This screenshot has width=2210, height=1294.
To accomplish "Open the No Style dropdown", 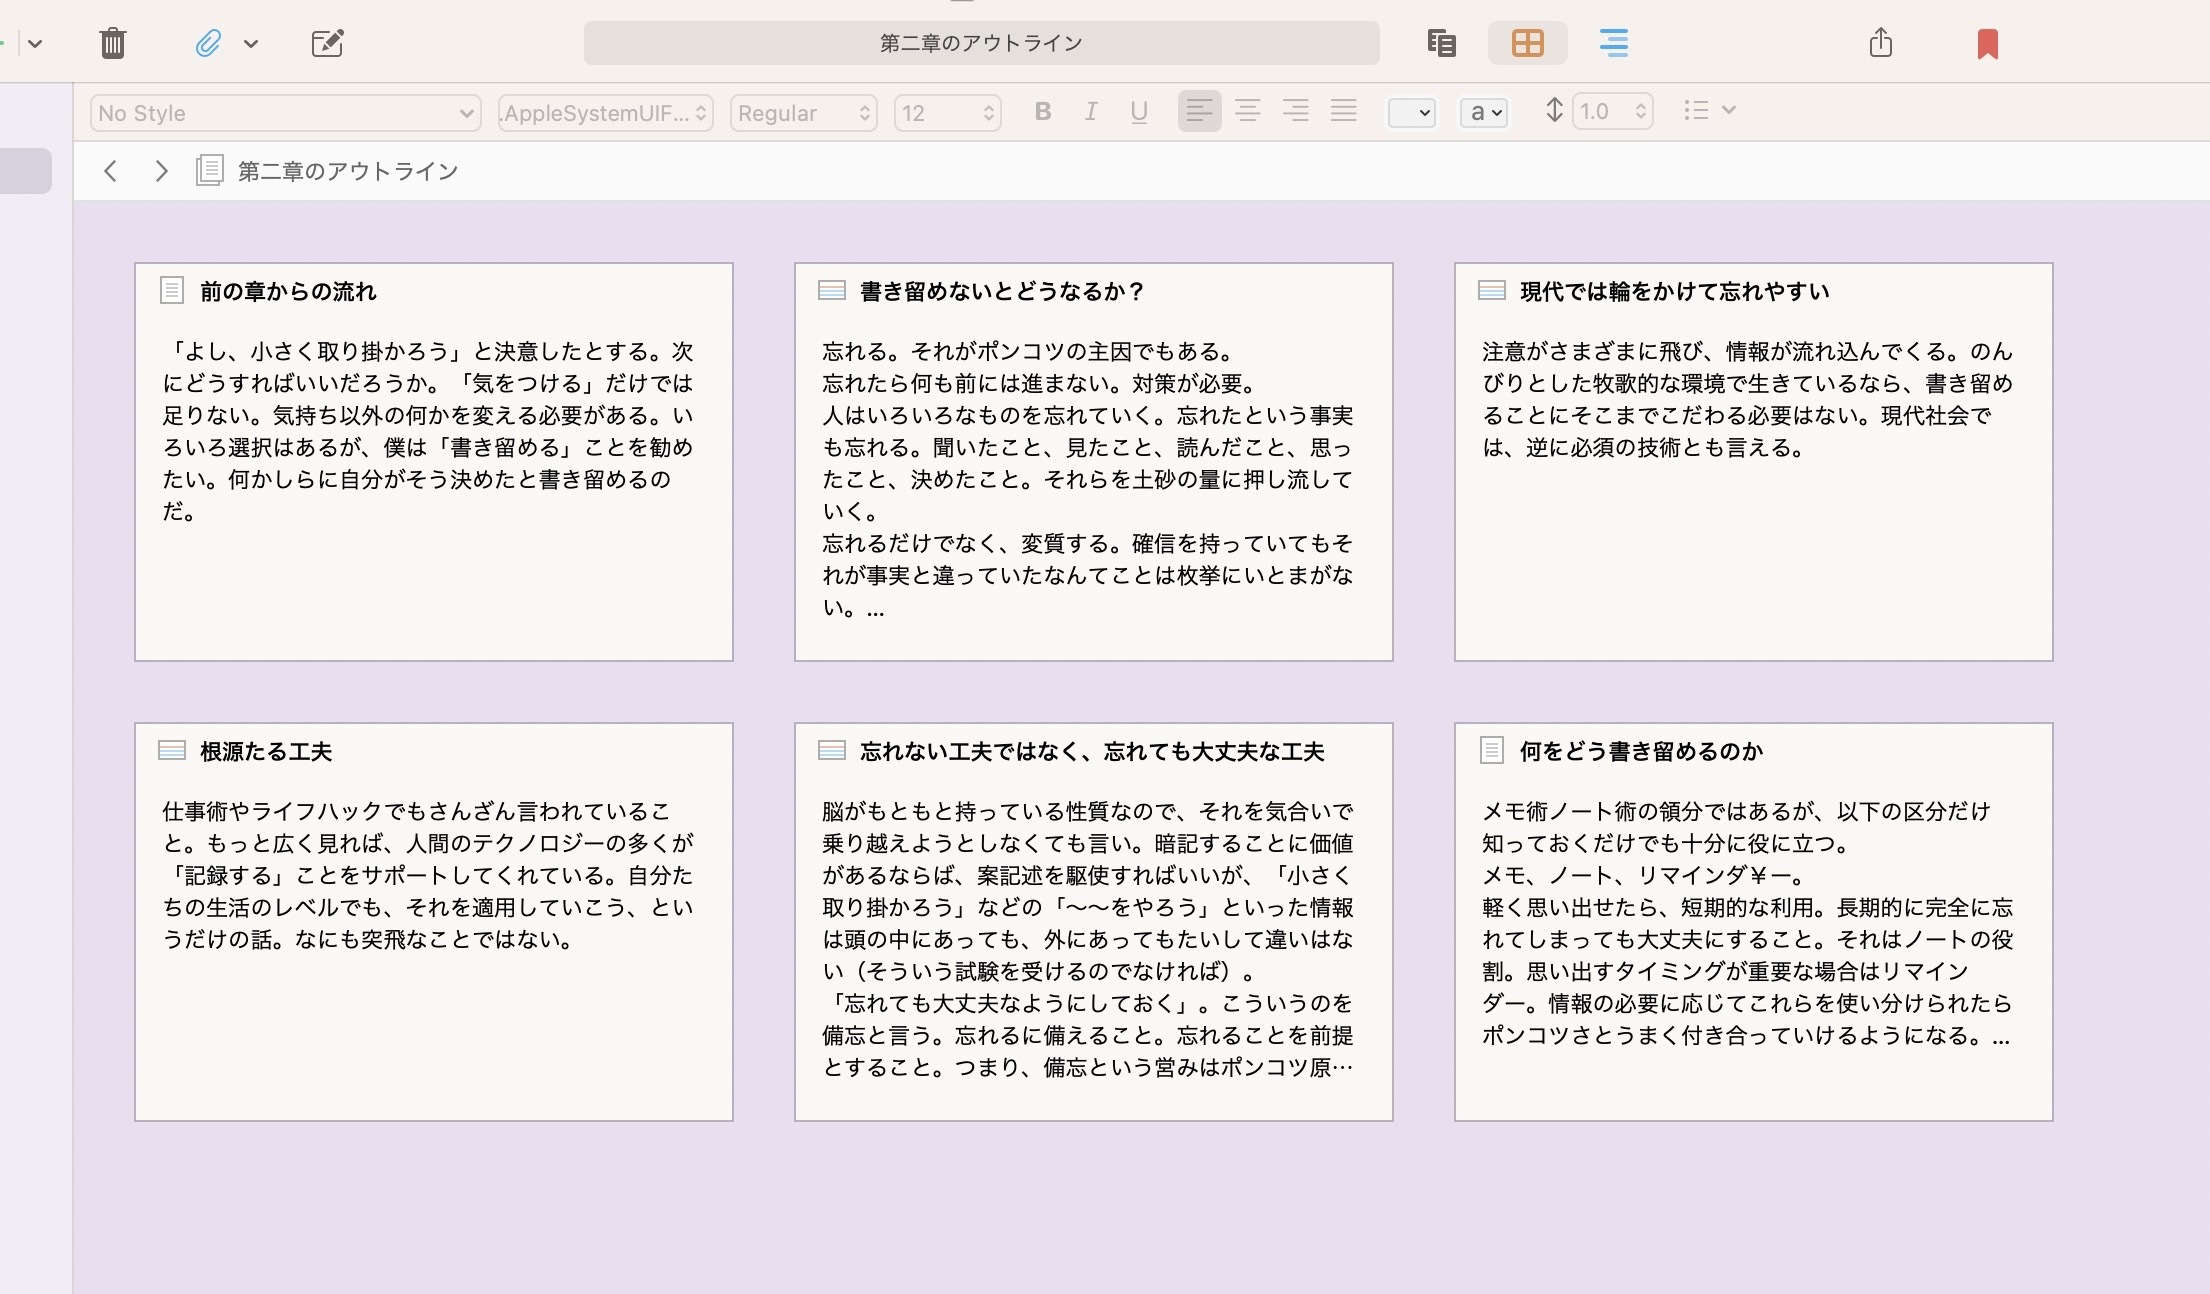I will click(285, 113).
